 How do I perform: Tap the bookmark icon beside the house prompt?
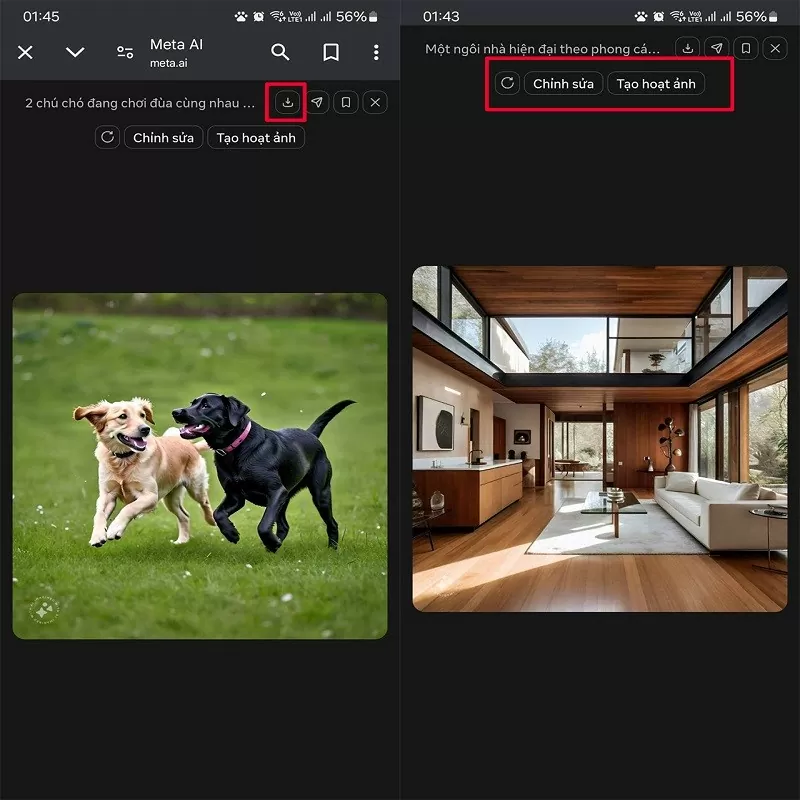[x=746, y=47]
